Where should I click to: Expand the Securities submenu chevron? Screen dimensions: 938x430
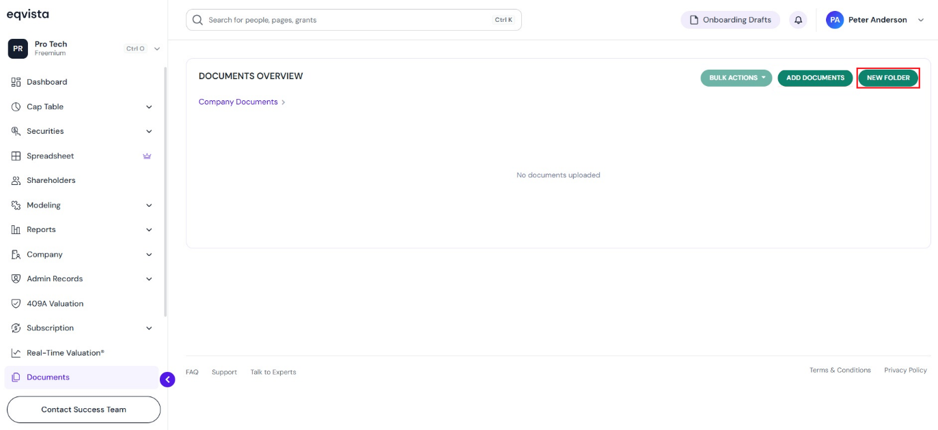tap(149, 132)
